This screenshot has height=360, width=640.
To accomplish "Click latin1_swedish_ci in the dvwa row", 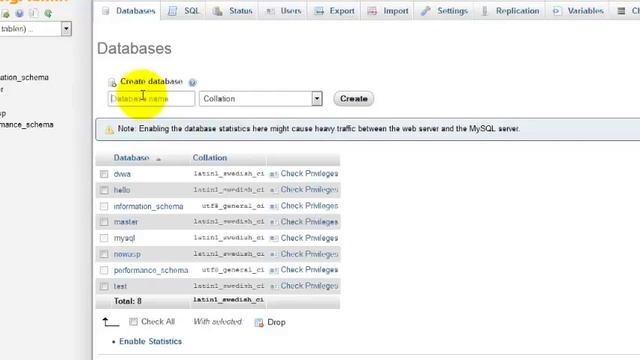I will [229, 174].
